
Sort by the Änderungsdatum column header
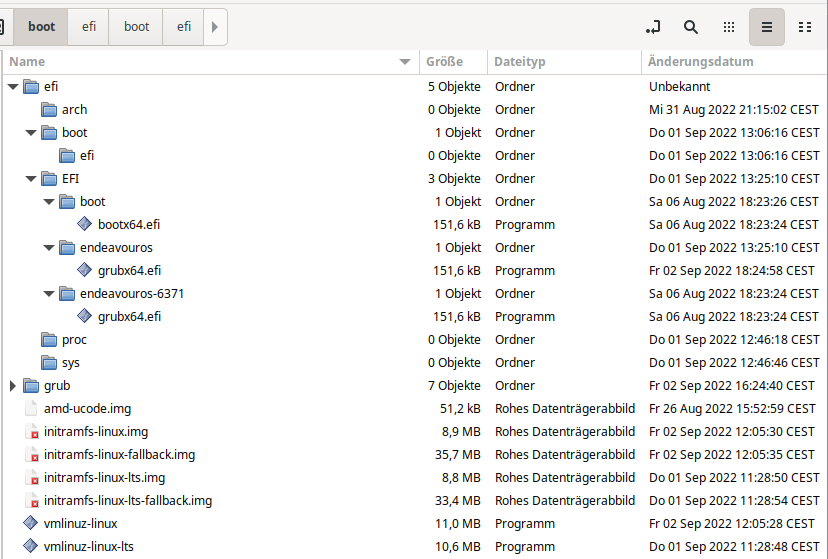[x=700, y=62]
